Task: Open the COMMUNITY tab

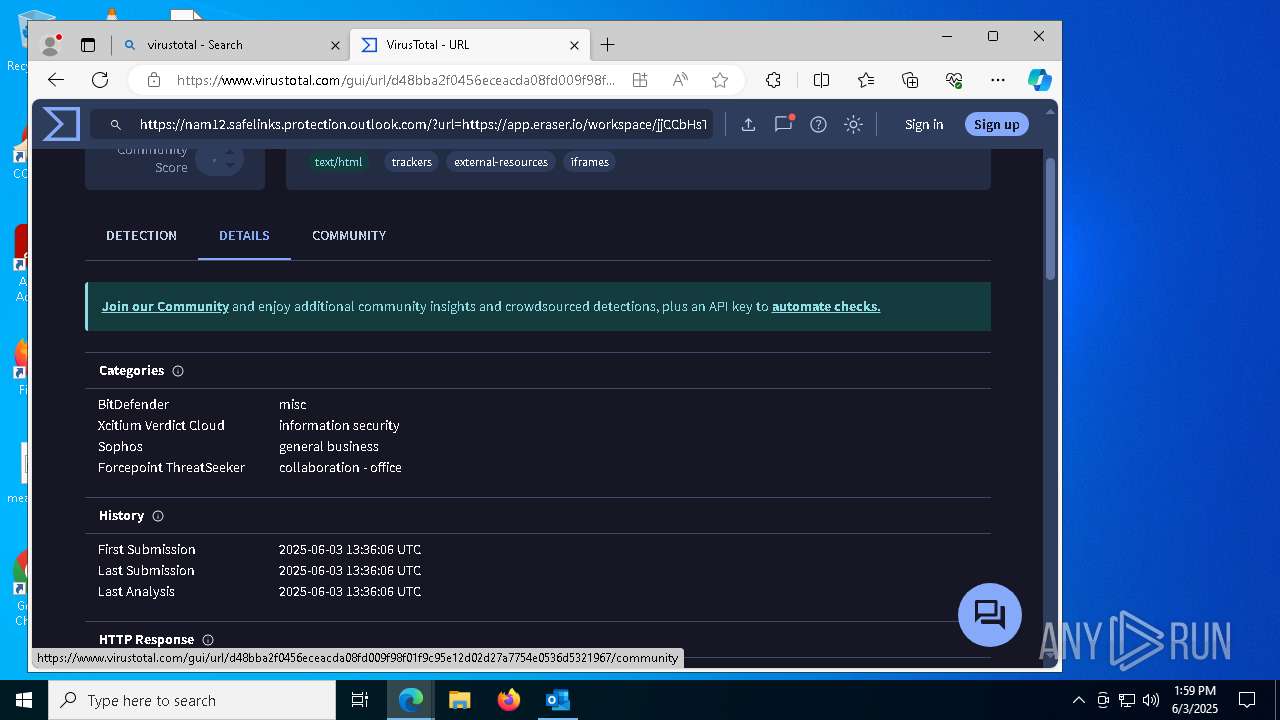Action: [x=349, y=236]
